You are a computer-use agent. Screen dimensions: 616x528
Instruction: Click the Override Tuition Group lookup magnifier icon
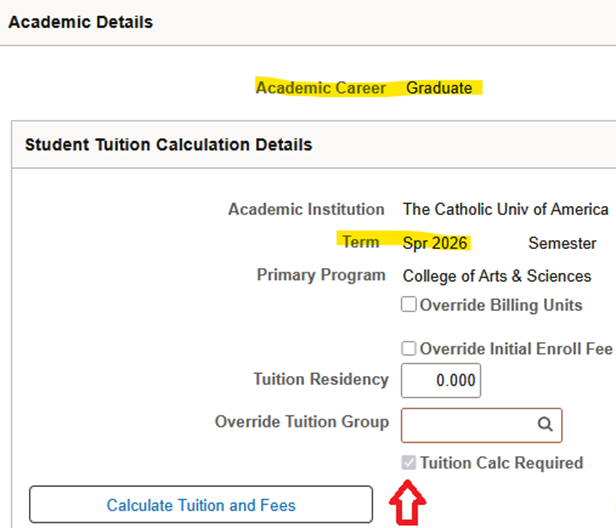(545, 424)
